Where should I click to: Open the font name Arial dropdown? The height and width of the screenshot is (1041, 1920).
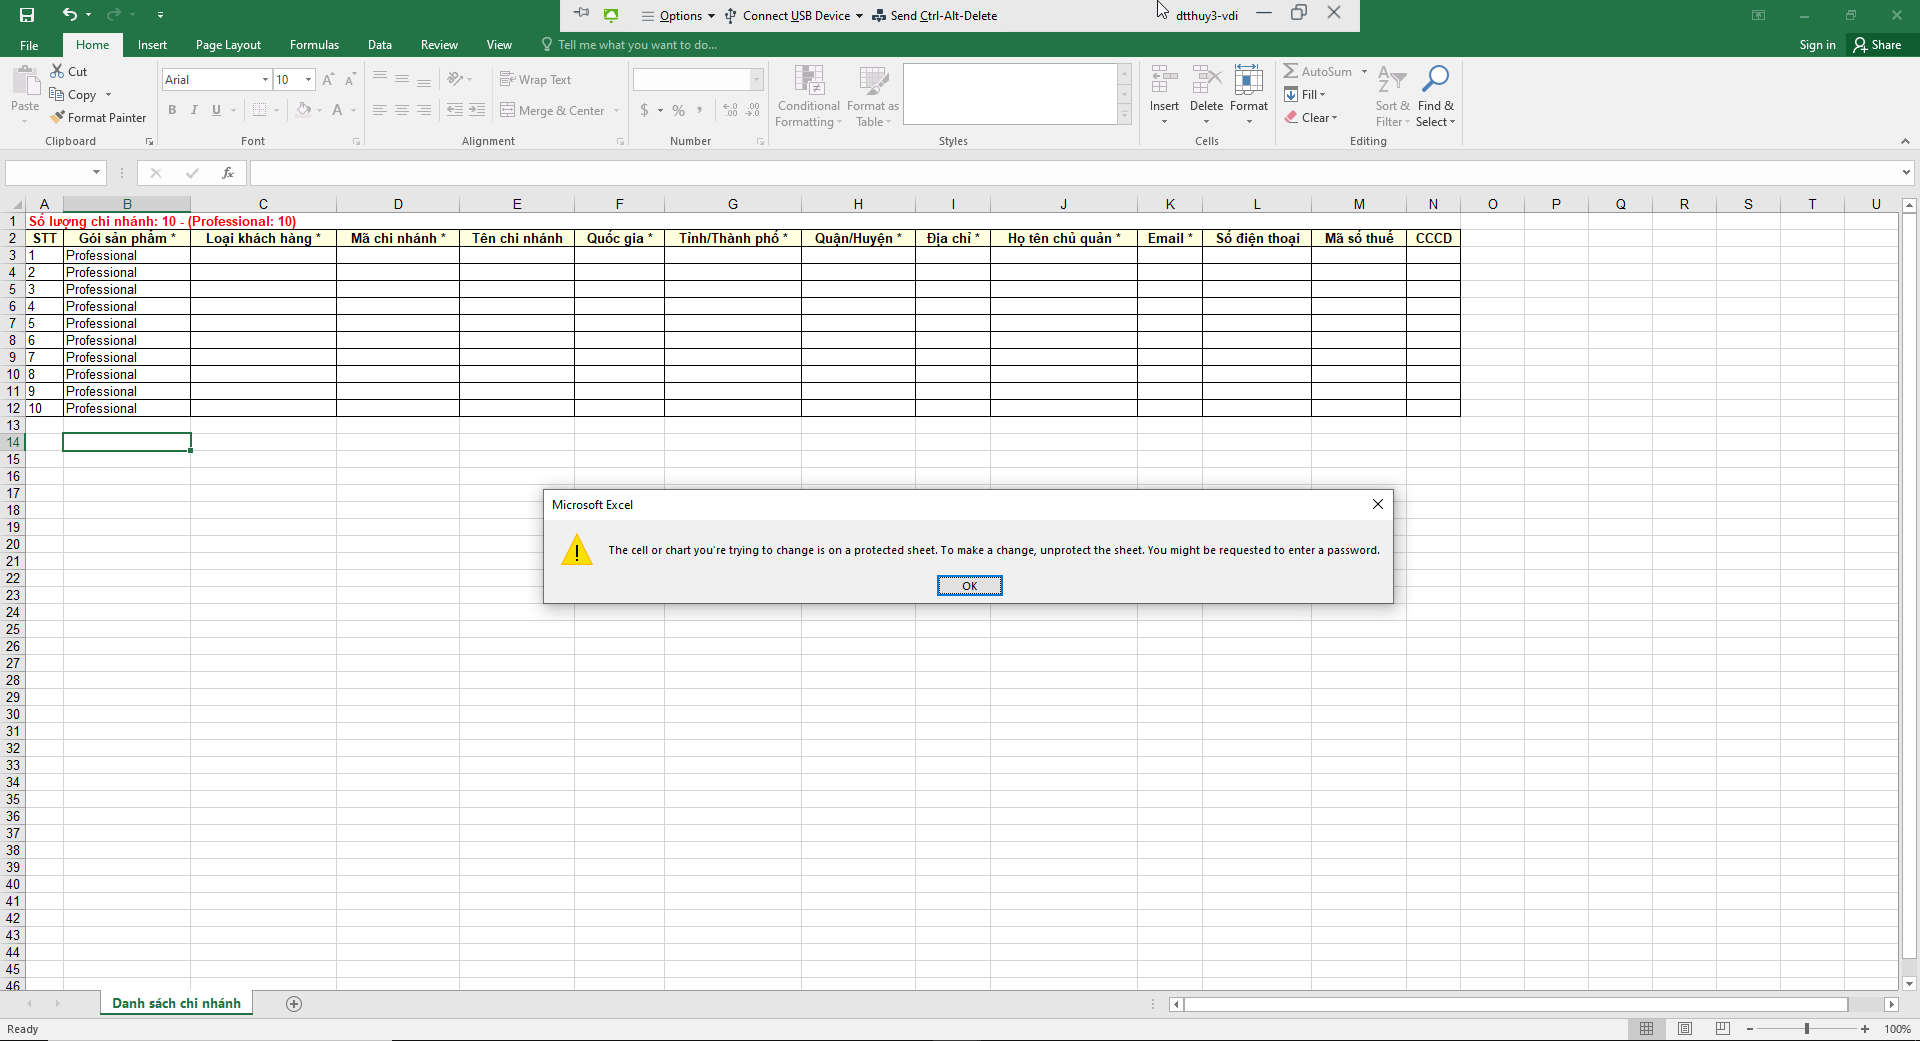coord(265,80)
